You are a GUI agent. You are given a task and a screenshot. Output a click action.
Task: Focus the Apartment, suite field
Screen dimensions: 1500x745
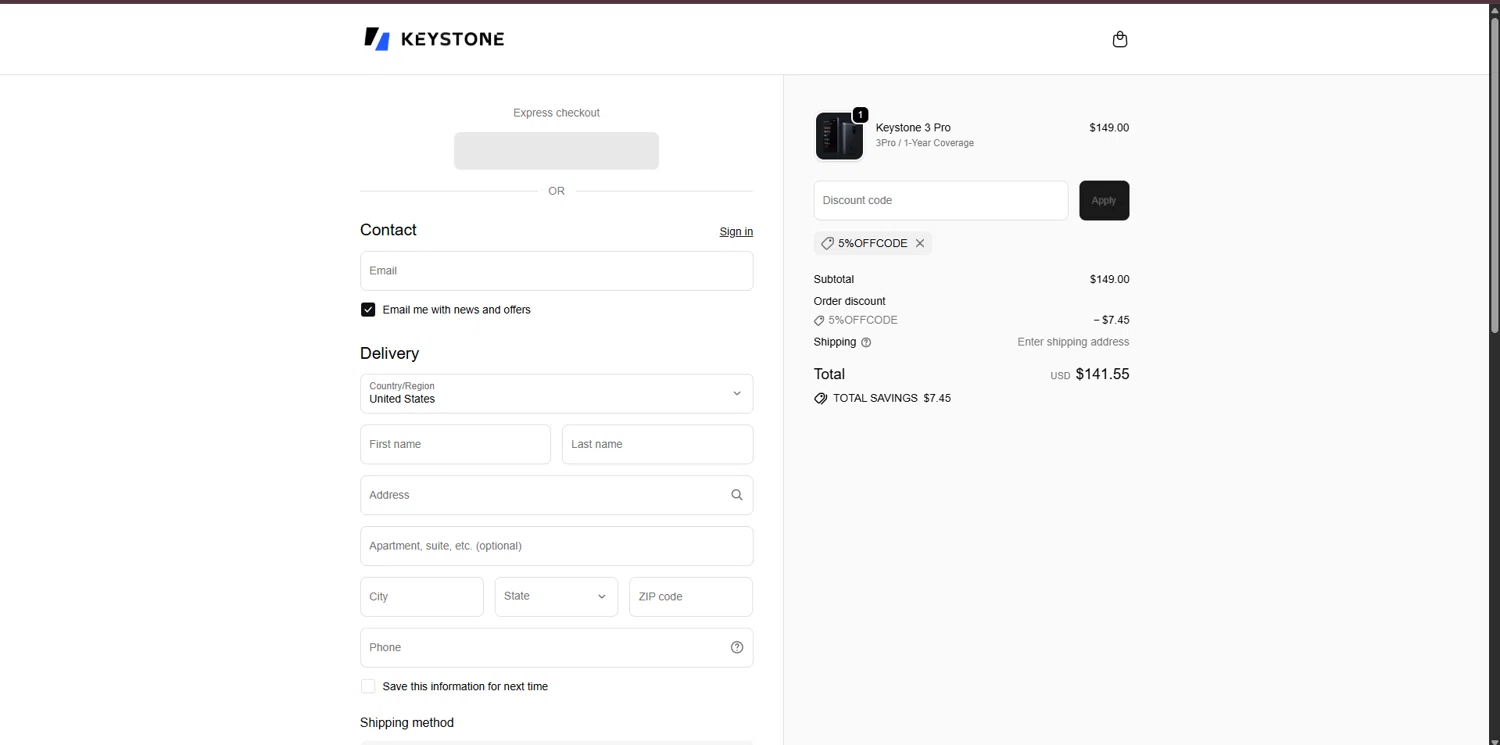556,546
